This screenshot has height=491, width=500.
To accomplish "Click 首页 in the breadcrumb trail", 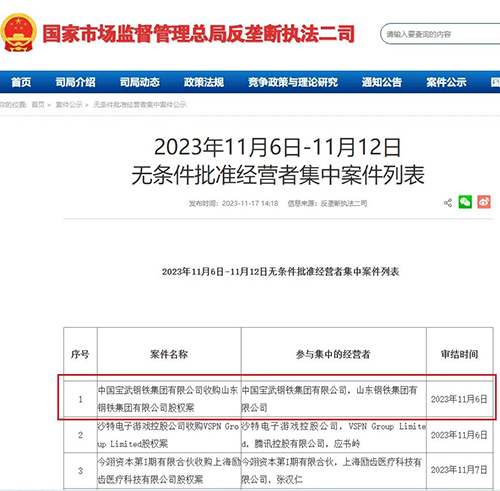I will click(38, 105).
